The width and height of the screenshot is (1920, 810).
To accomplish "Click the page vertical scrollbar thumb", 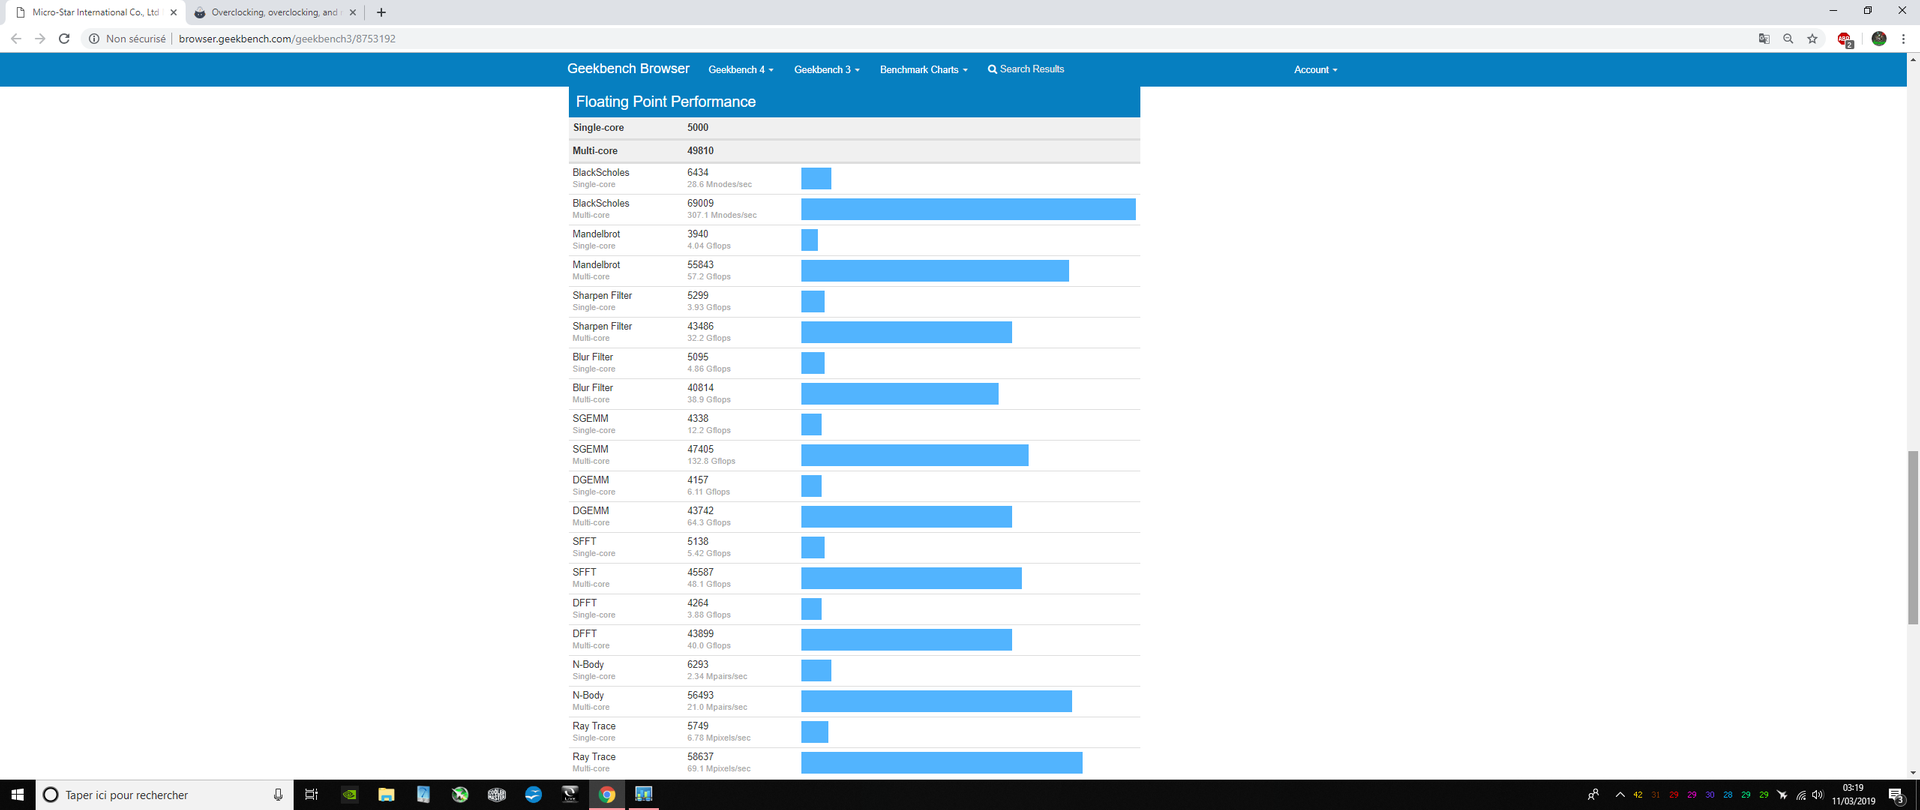I will click(1913, 537).
